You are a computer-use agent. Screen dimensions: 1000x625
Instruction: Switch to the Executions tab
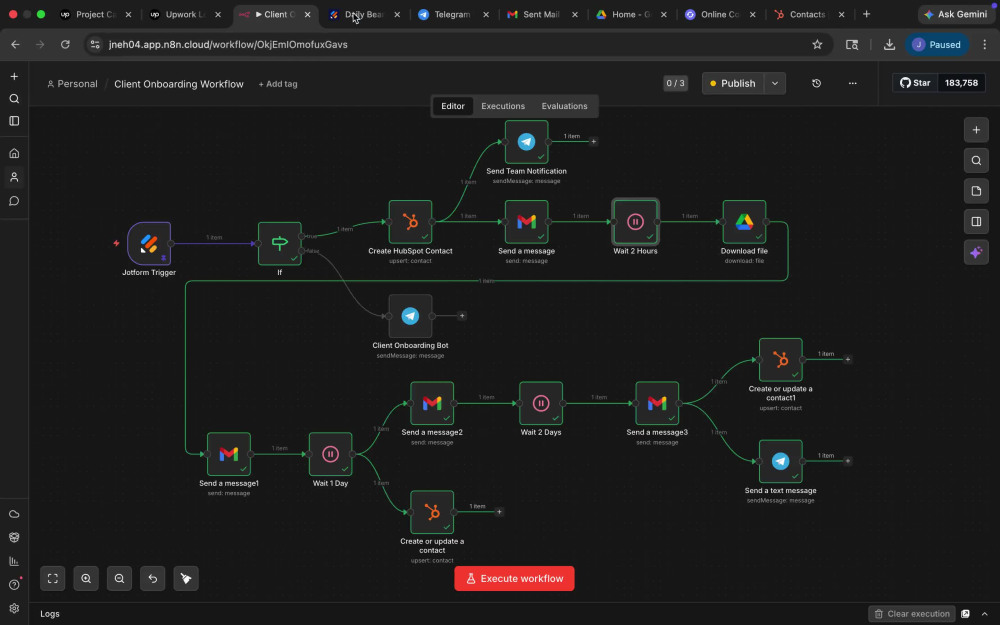coord(503,106)
